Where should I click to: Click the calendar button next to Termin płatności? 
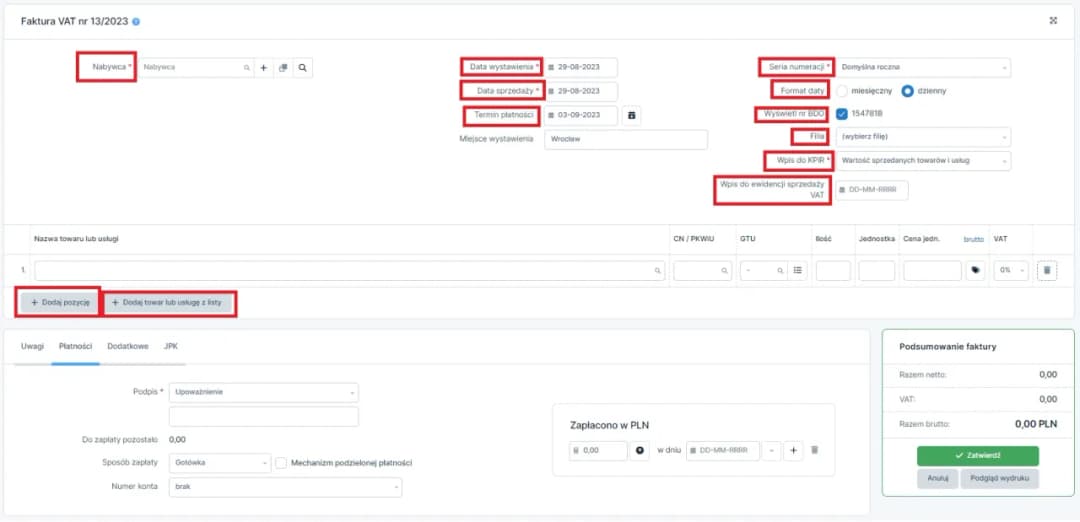pos(631,115)
